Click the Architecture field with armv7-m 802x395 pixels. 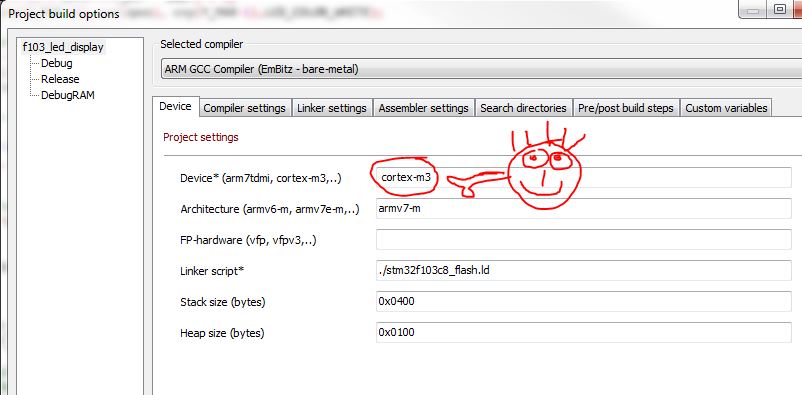[584, 209]
